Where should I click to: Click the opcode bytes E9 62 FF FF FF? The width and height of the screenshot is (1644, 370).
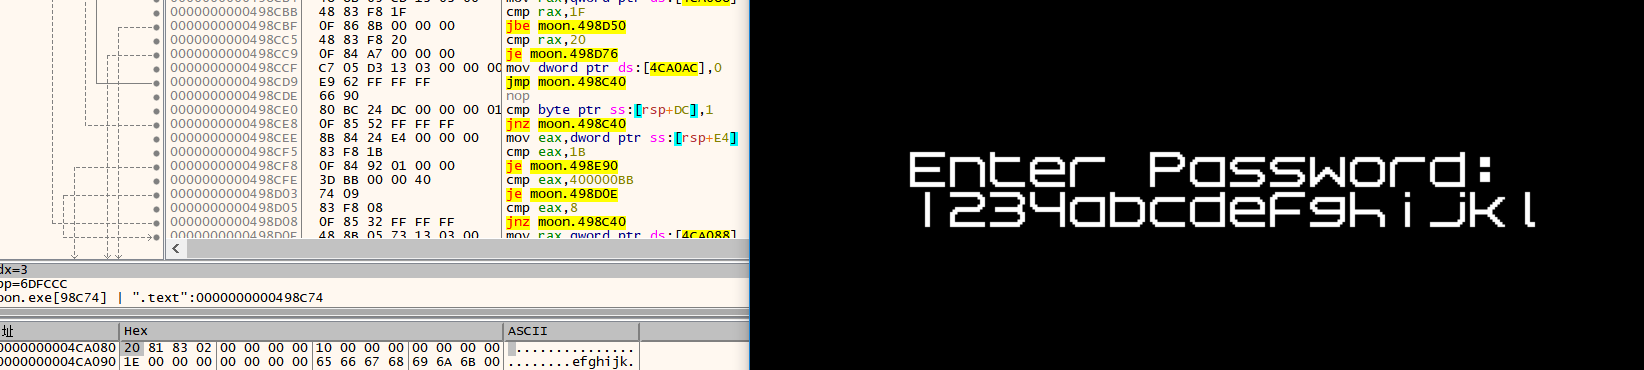(375, 82)
